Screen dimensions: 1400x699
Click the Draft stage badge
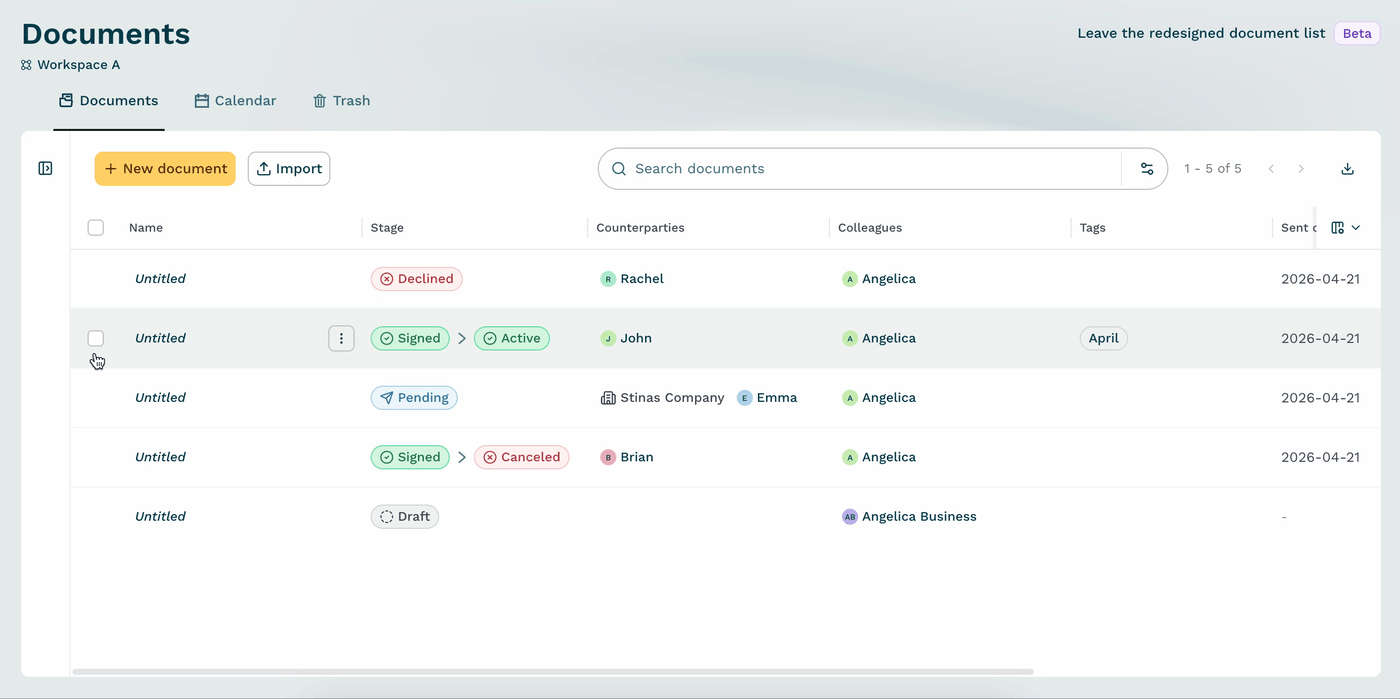(x=405, y=516)
